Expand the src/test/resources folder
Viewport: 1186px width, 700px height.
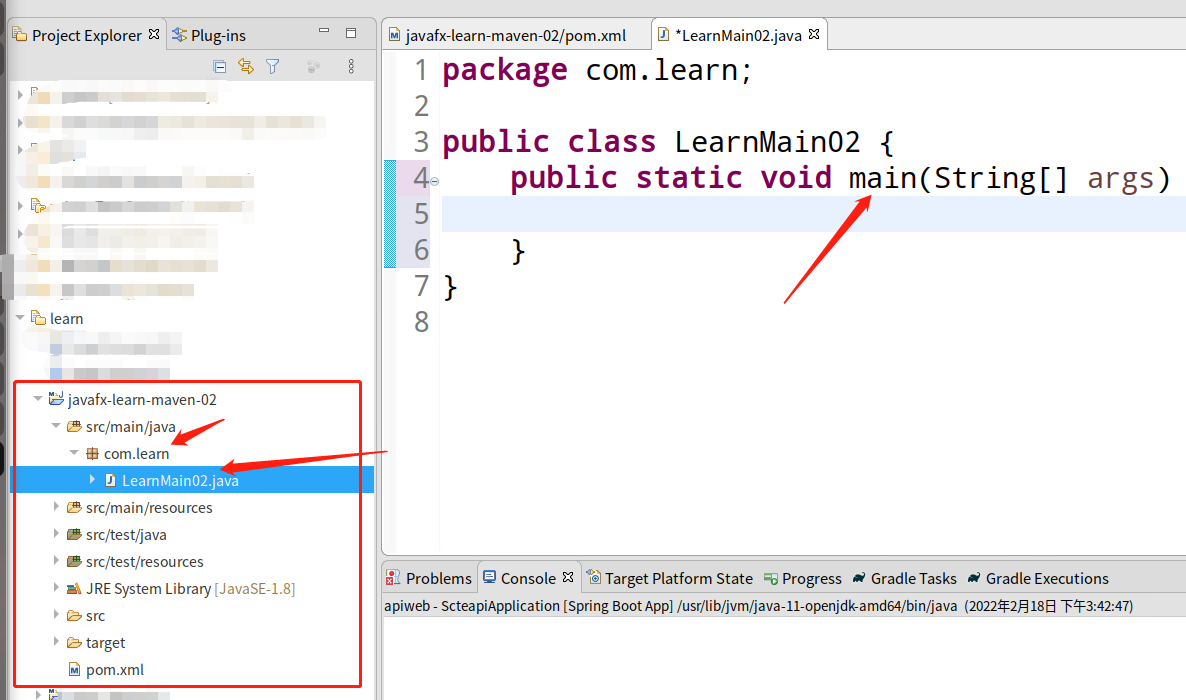point(56,561)
